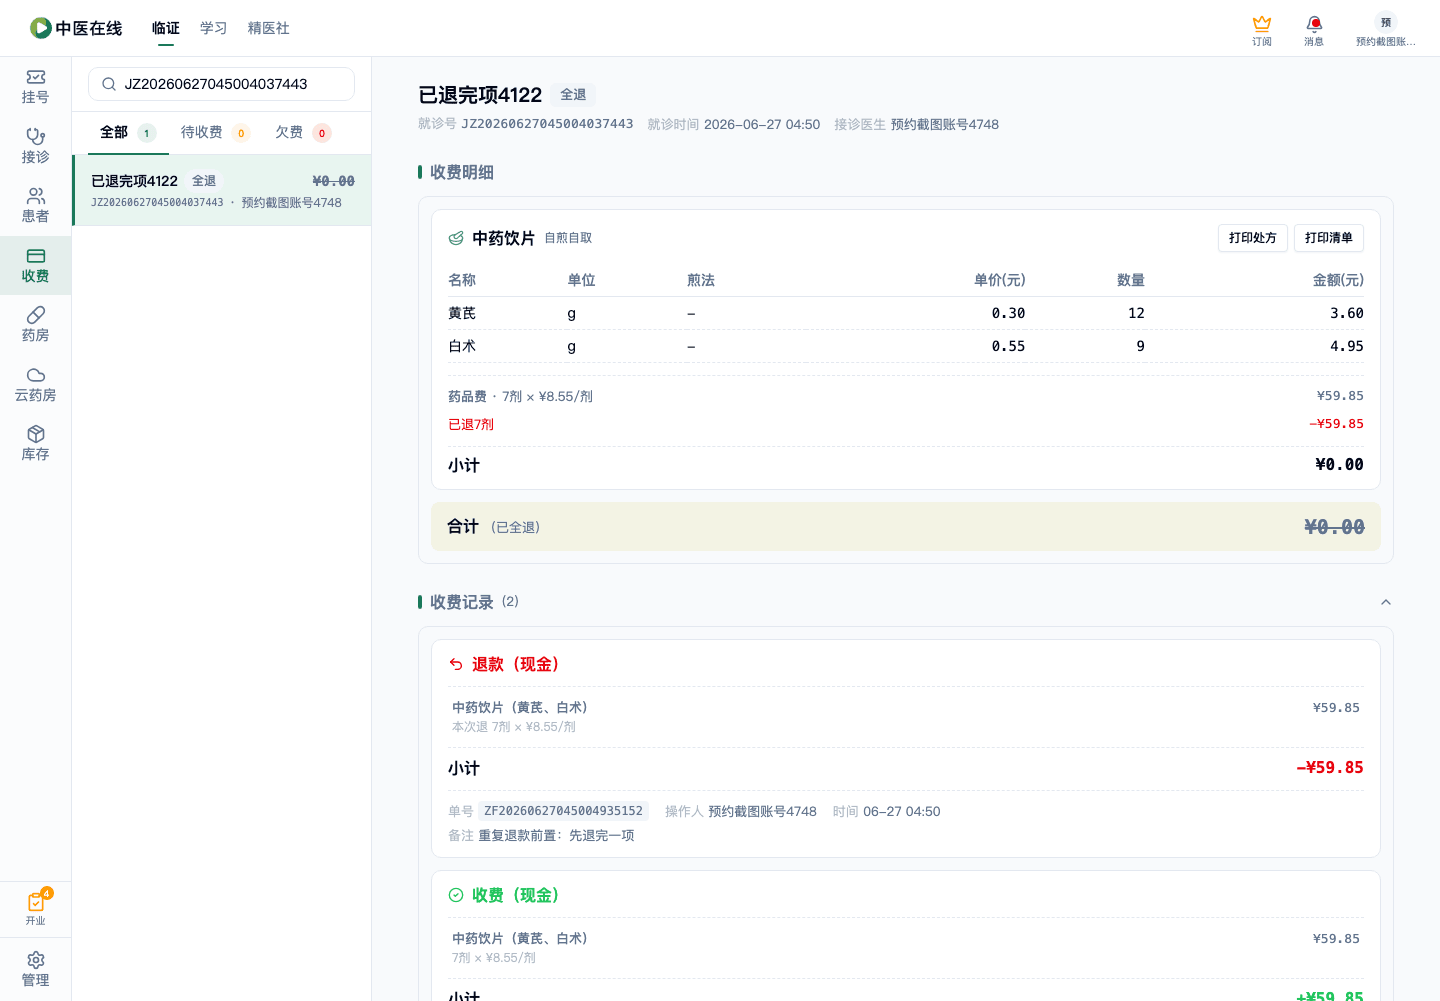
Task: Open the 挂号 registration sidebar icon
Action: point(35,86)
